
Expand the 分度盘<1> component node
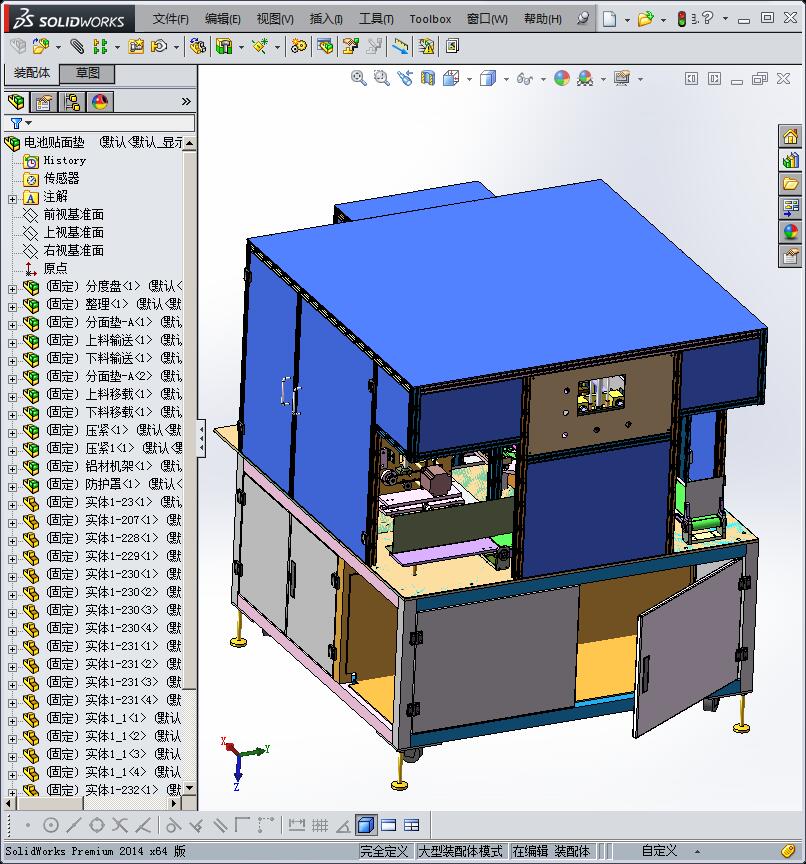[12, 288]
